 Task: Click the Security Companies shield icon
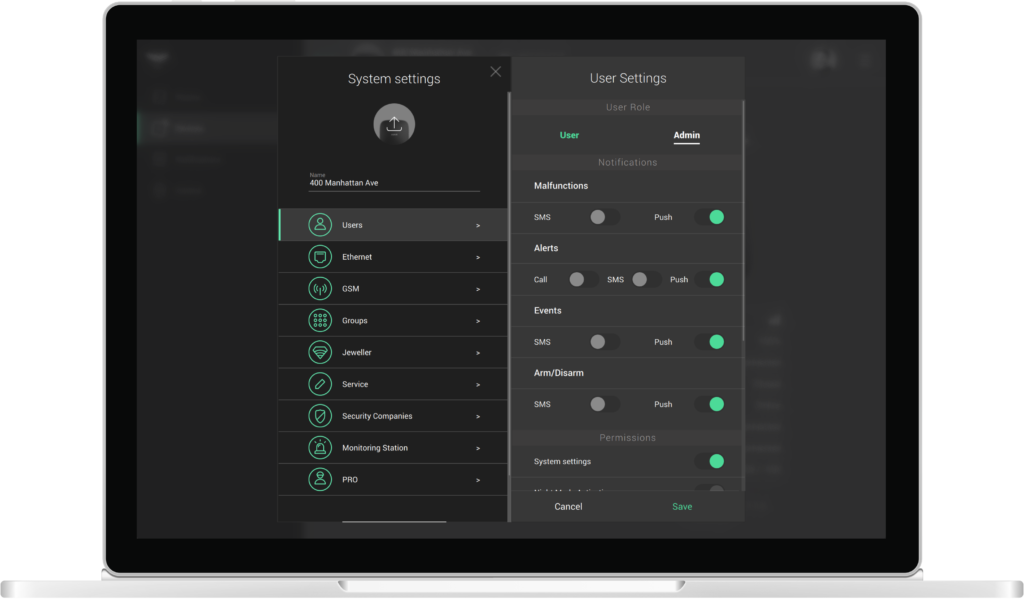click(320, 416)
